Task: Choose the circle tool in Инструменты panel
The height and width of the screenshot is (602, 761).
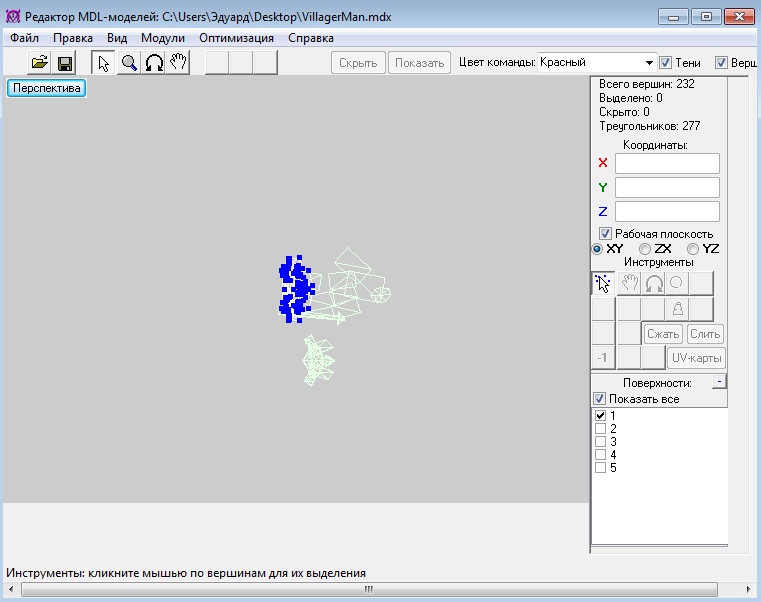Action: [677, 284]
